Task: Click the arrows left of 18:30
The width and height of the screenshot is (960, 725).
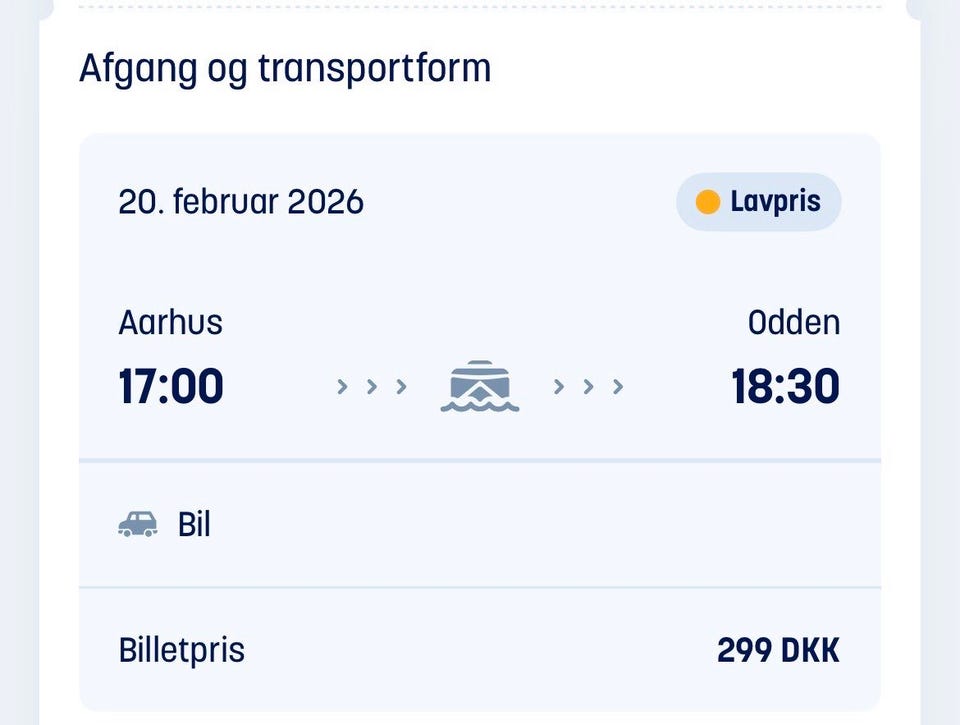Action: point(589,386)
